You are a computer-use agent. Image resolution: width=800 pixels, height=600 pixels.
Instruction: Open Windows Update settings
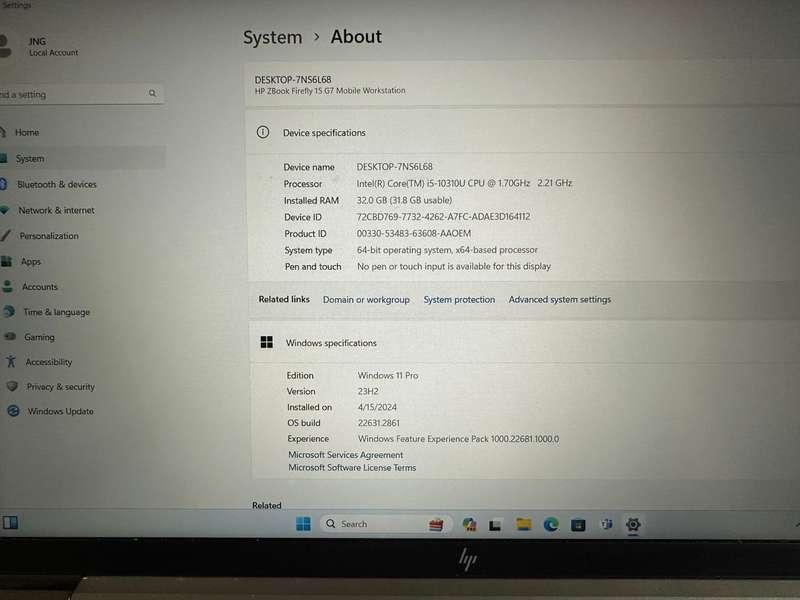point(60,411)
